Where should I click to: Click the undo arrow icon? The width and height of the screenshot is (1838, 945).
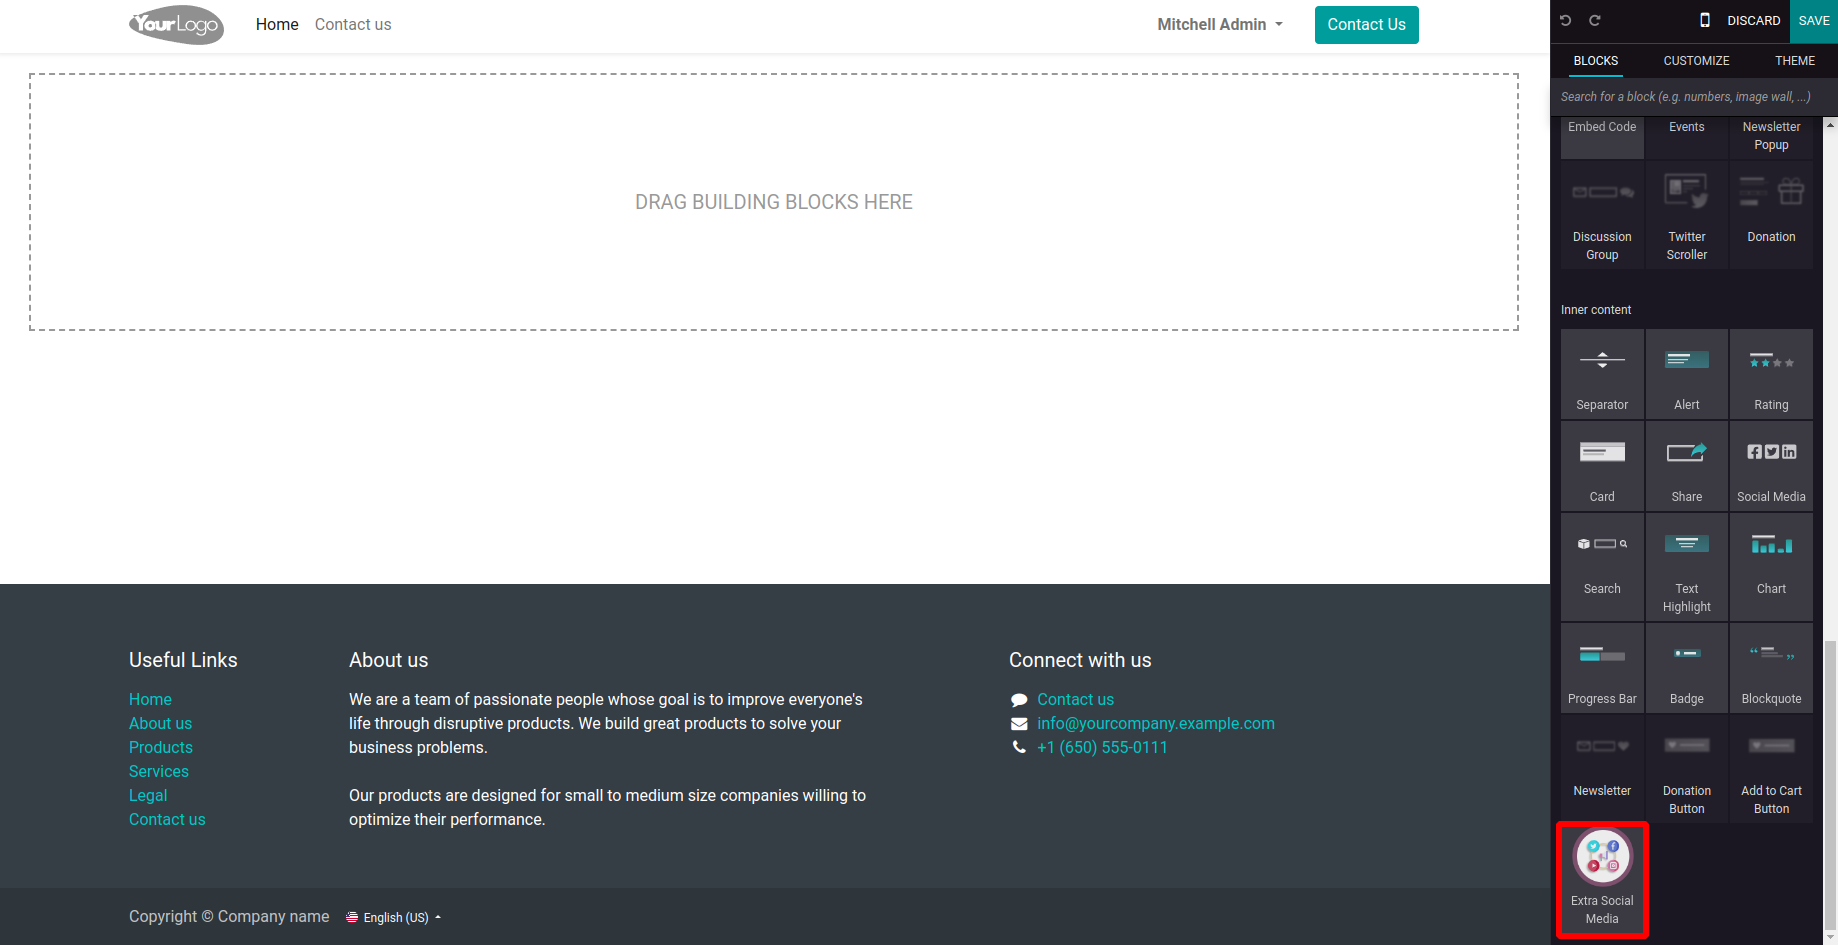point(1566,20)
